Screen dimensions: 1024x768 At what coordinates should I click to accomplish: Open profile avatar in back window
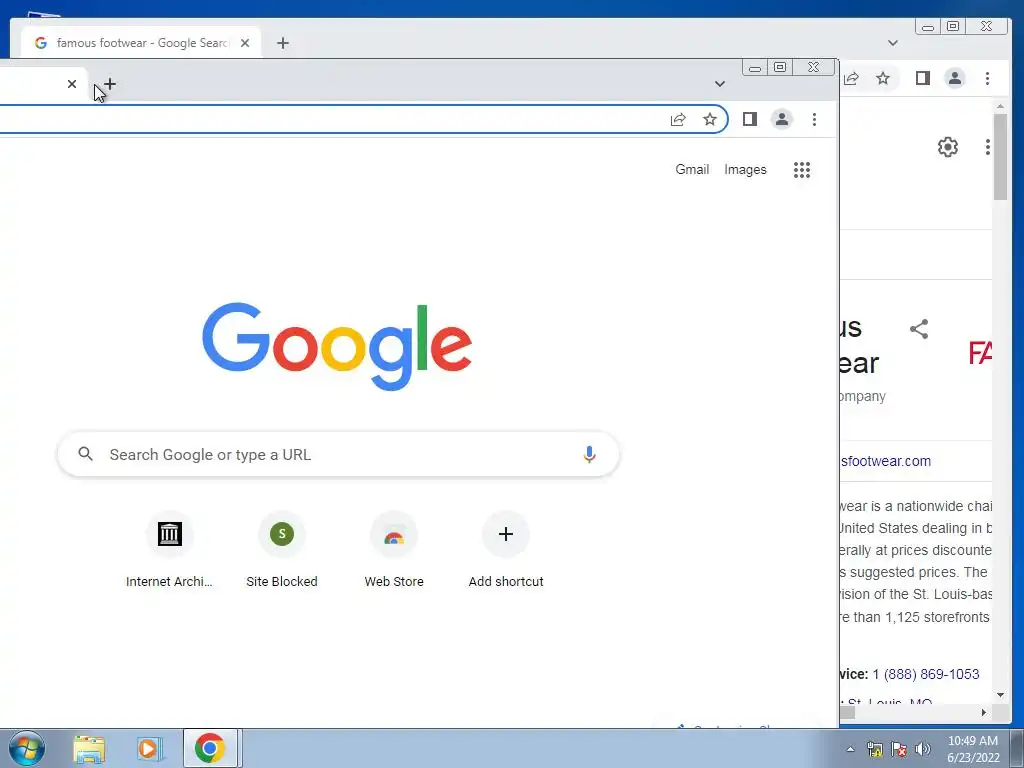pos(955,78)
